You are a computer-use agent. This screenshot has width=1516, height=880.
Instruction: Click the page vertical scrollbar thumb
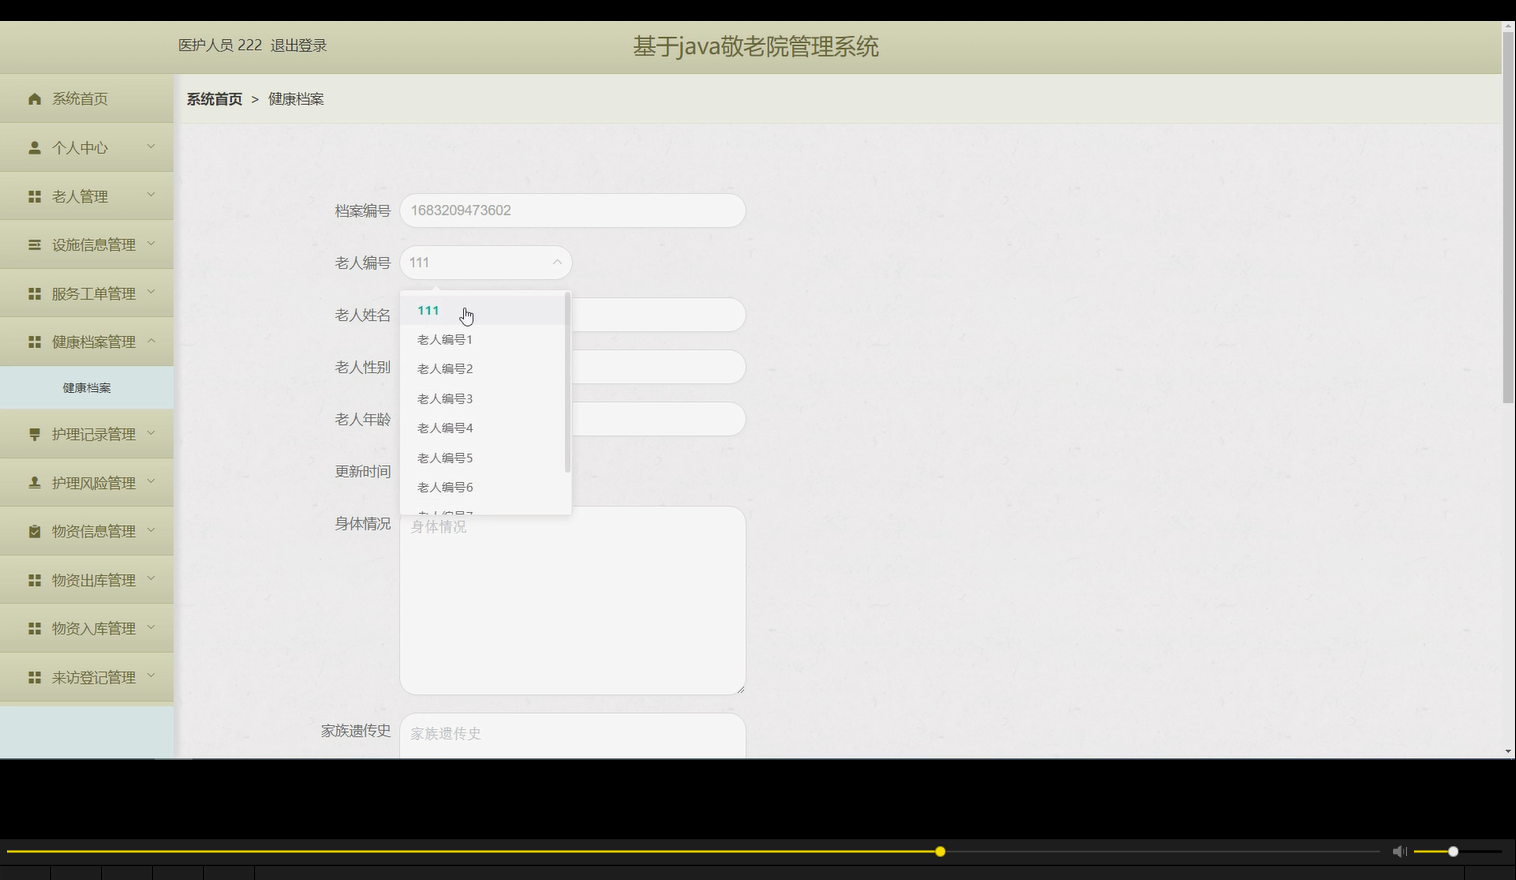point(1508,217)
